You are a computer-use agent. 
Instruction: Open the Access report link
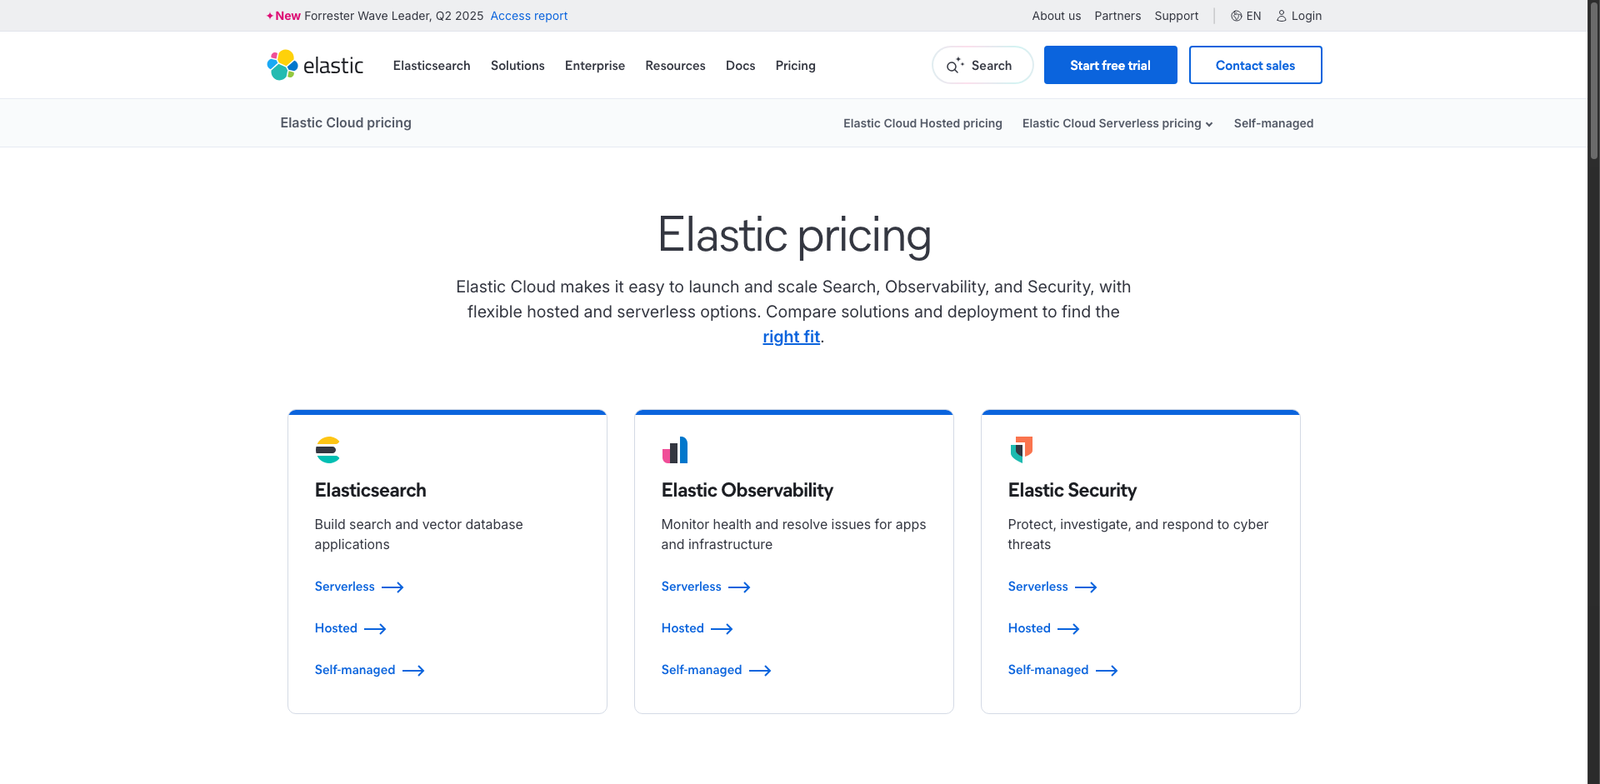(529, 16)
